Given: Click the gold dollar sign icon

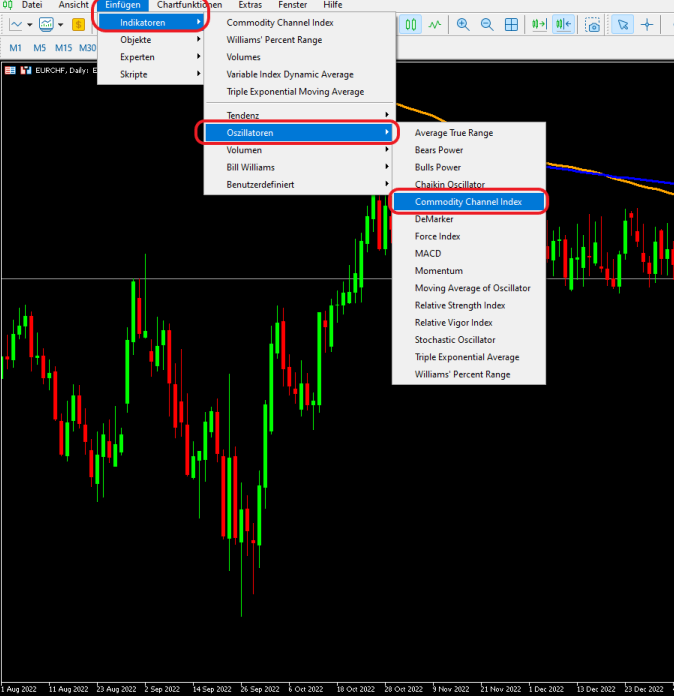Looking at the screenshot, I should 78,24.
